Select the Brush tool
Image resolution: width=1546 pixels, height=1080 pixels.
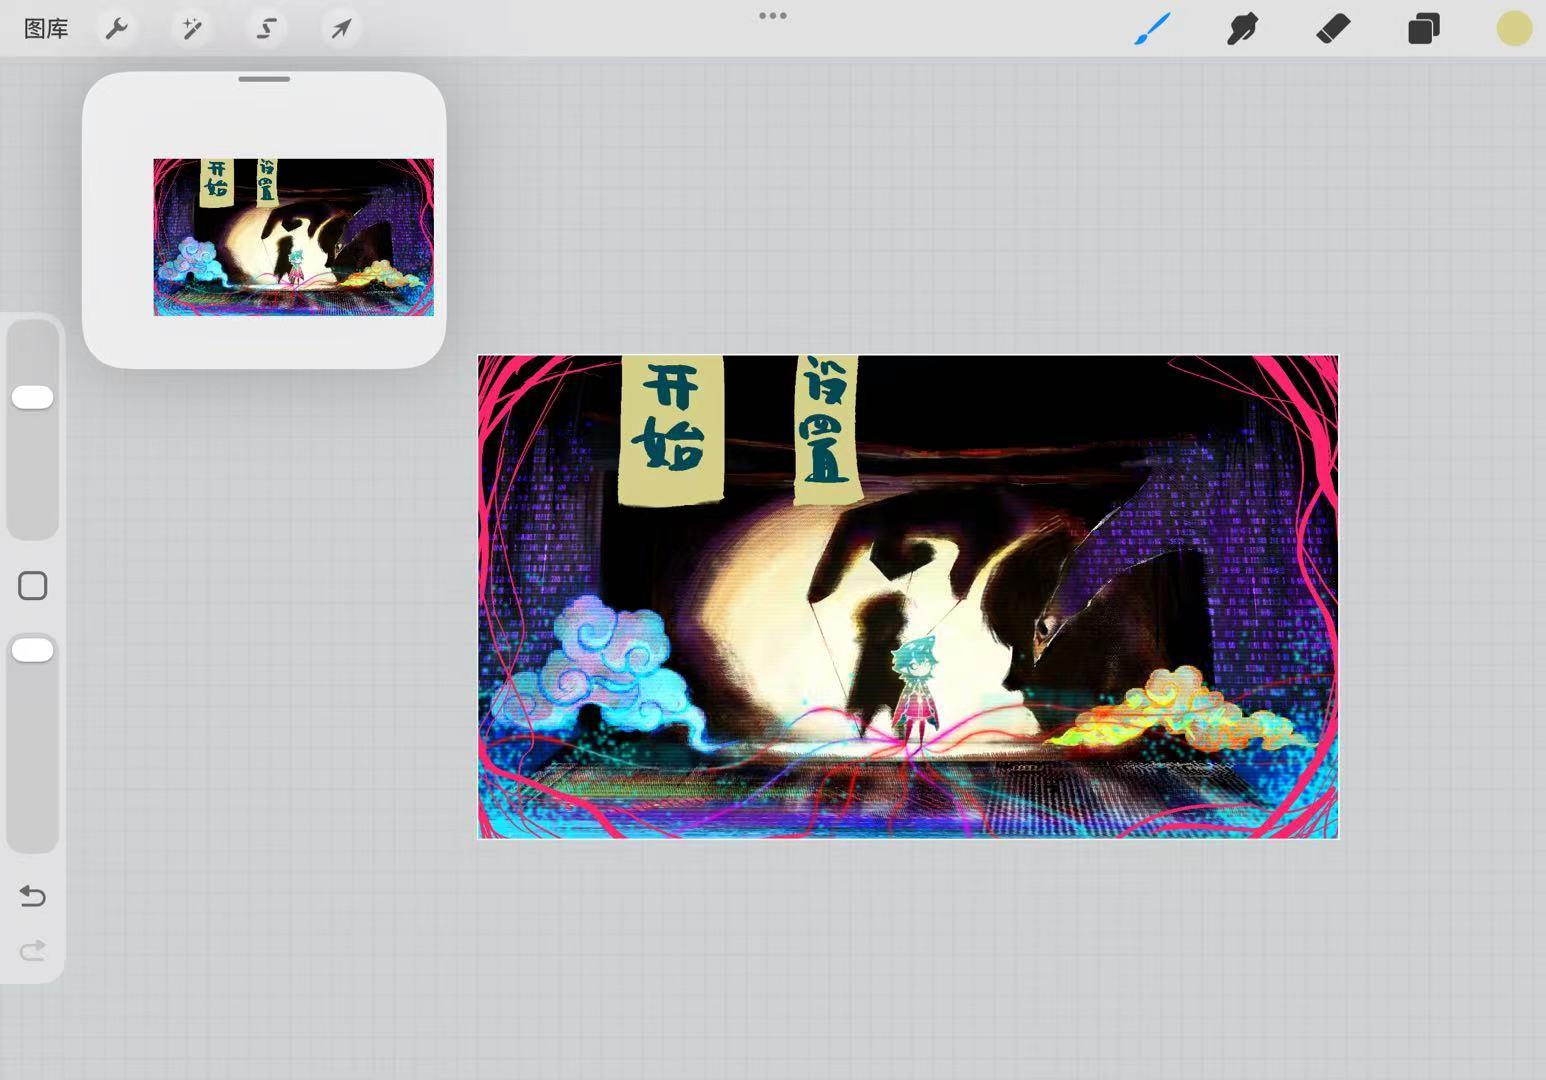[1152, 29]
